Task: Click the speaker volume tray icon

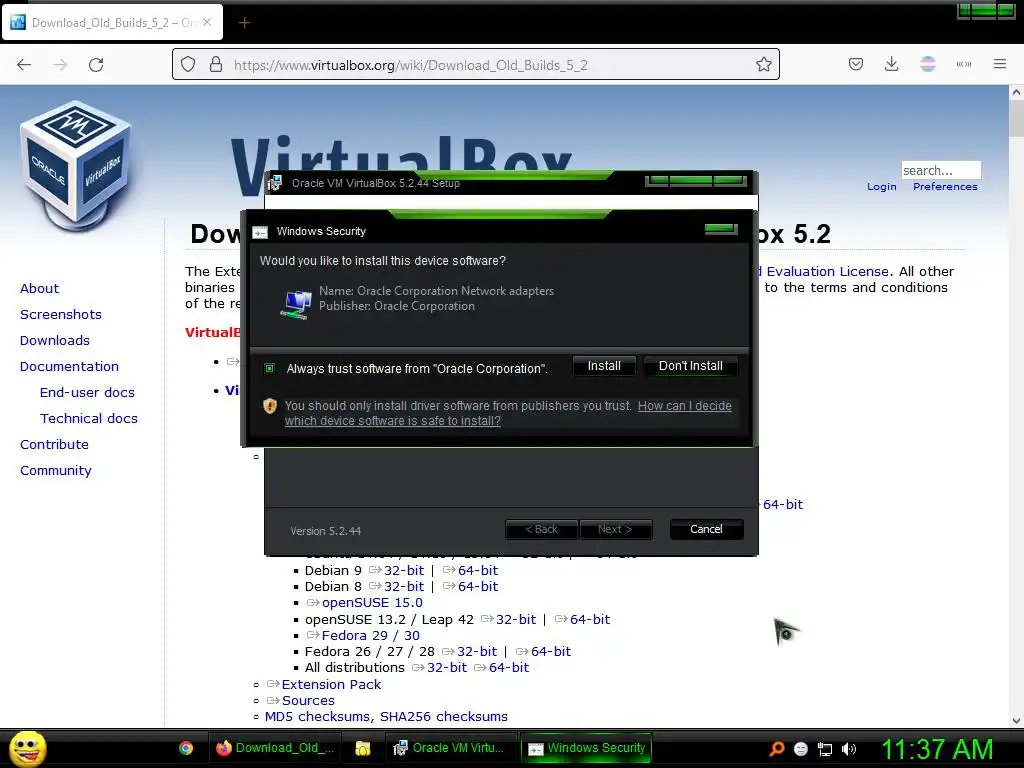Action: [x=849, y=749]
